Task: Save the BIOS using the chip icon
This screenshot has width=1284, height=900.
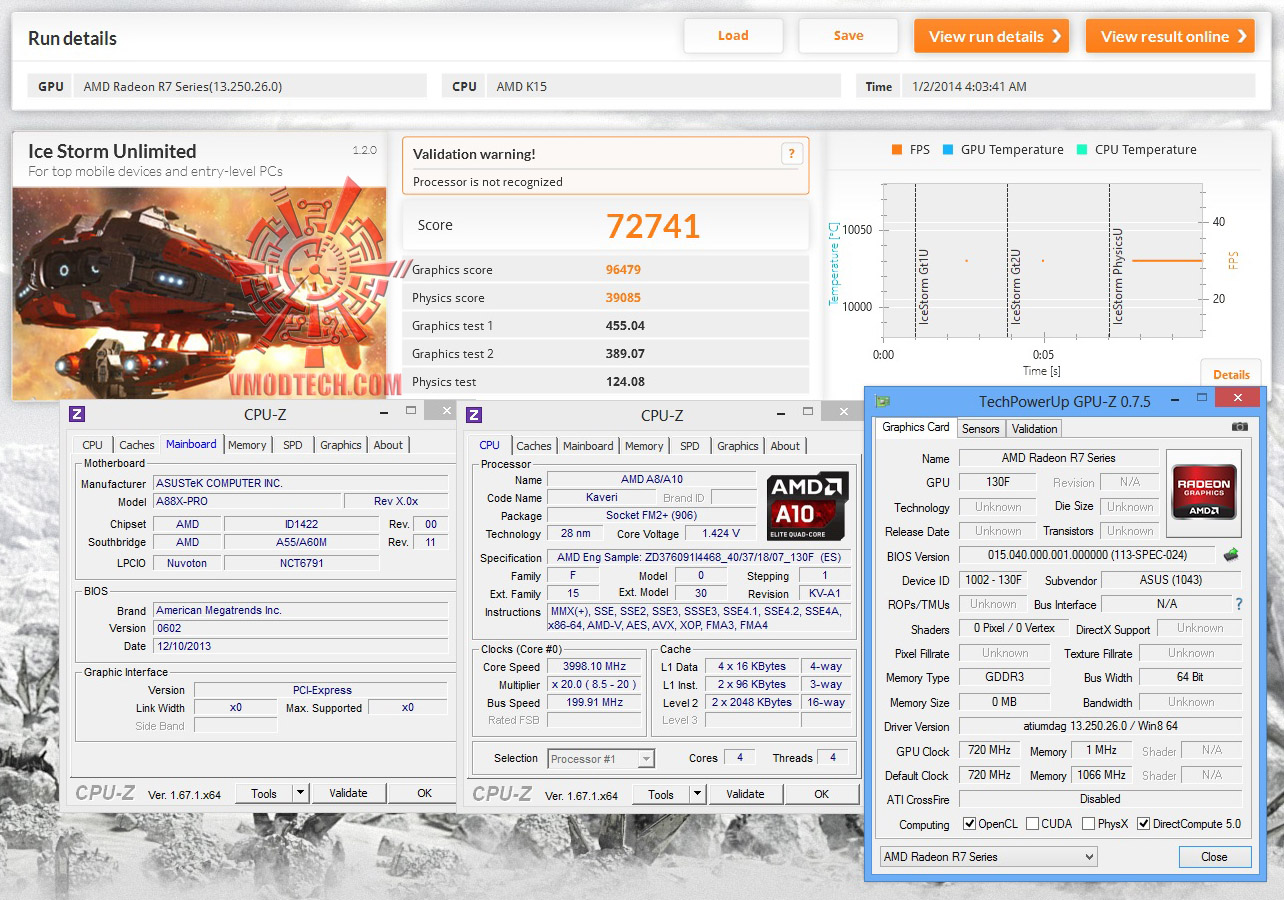Action: [x=1230, y=555]
